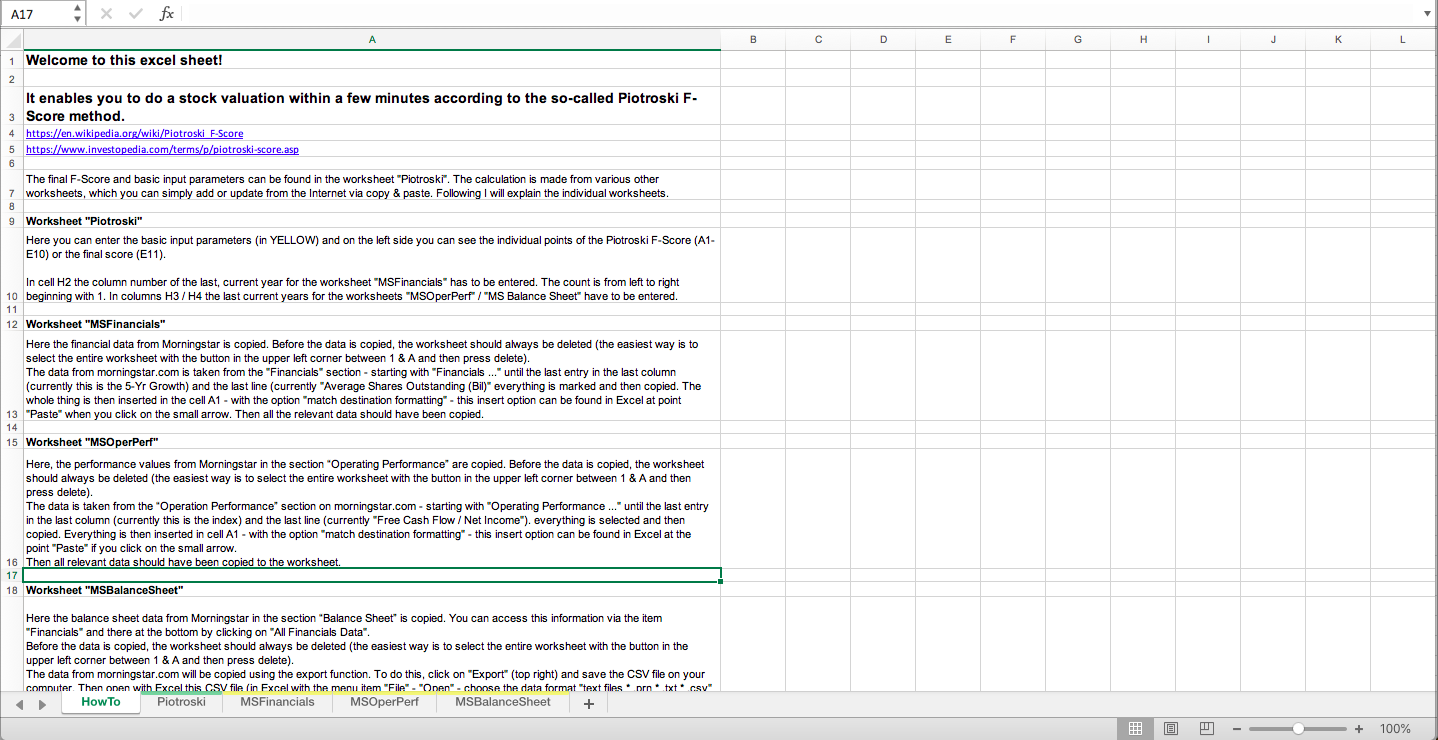Image resolution: width=1438 pixels, height=740 pixels.
Task: Click the 'Worksheet "MSOperPerf"' heading cell
Action: [x=372, y=442]
